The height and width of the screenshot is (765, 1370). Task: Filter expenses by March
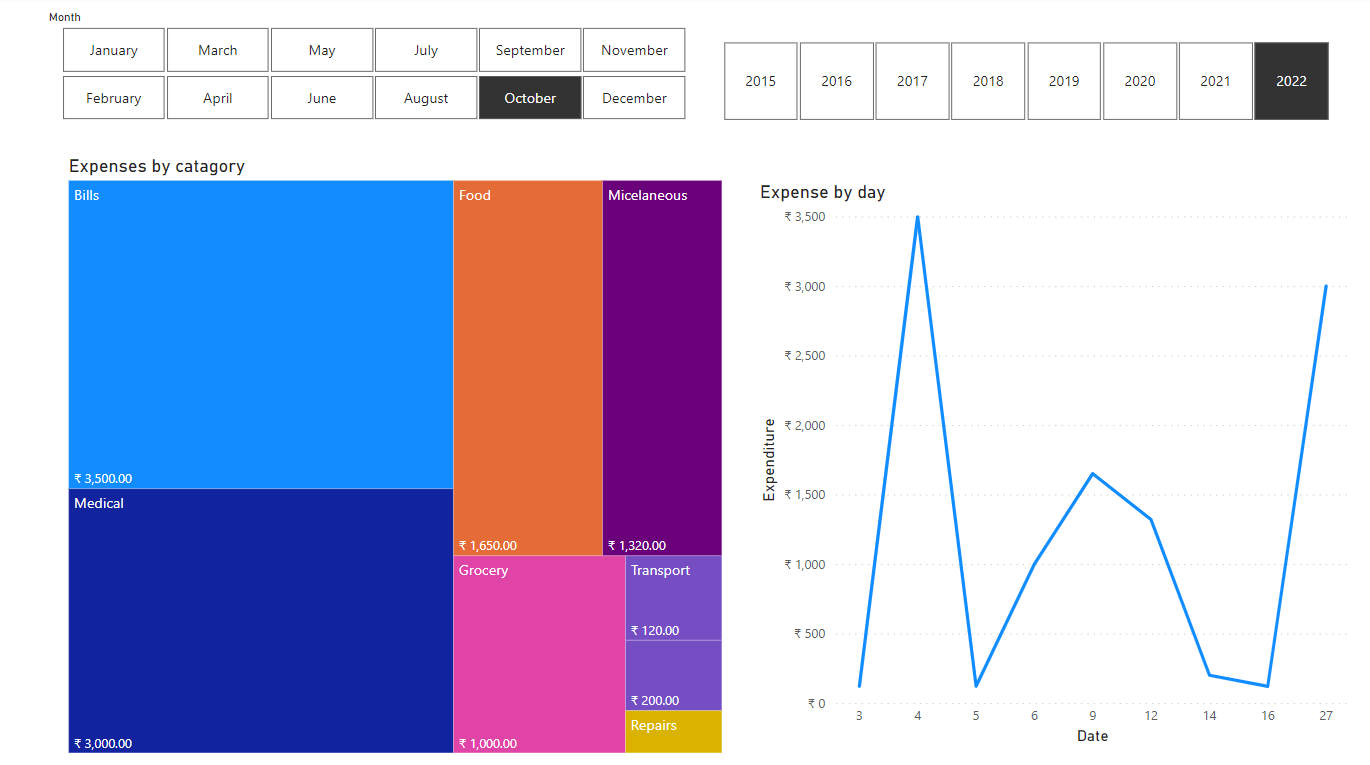(x=217, y=49)
